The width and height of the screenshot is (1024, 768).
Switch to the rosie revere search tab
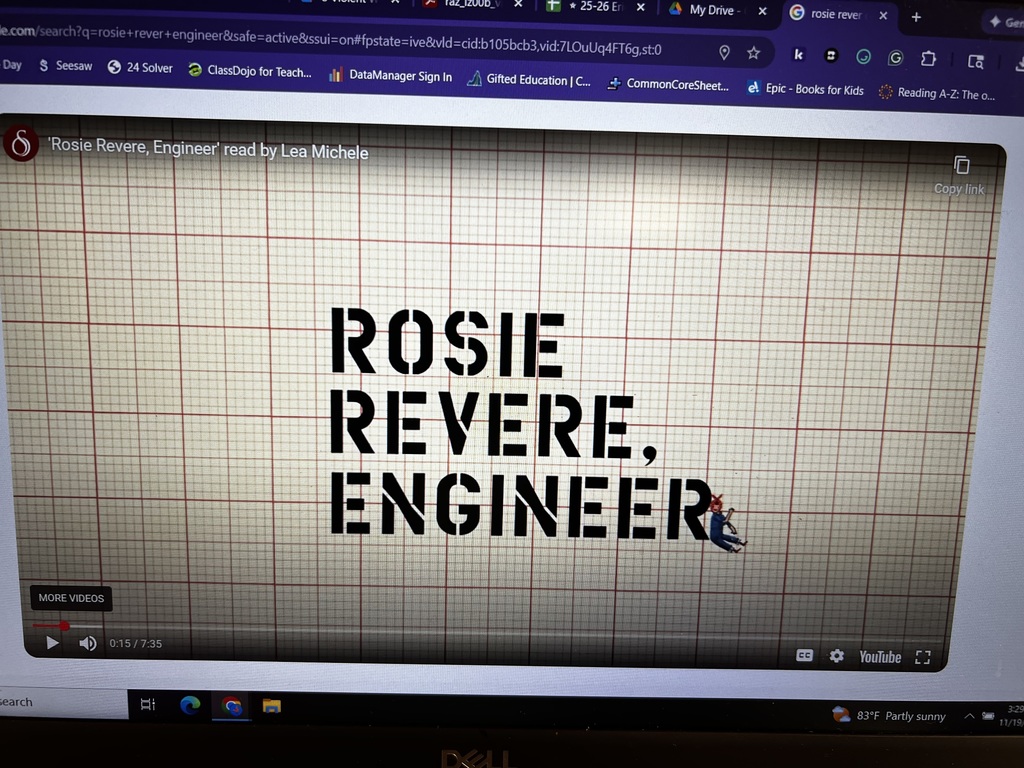[x=836, y=16]
